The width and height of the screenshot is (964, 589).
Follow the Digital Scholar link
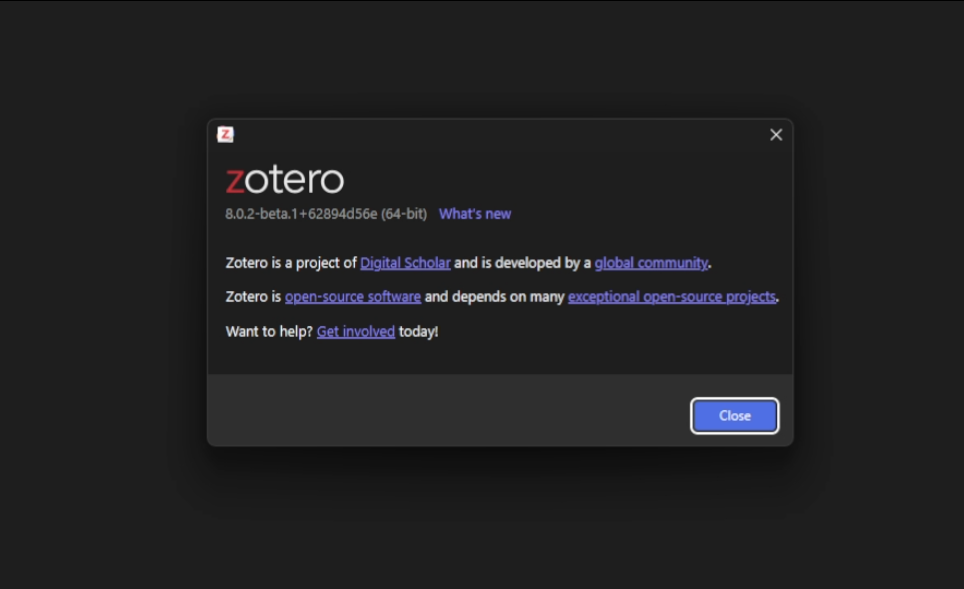pos(405,263)
